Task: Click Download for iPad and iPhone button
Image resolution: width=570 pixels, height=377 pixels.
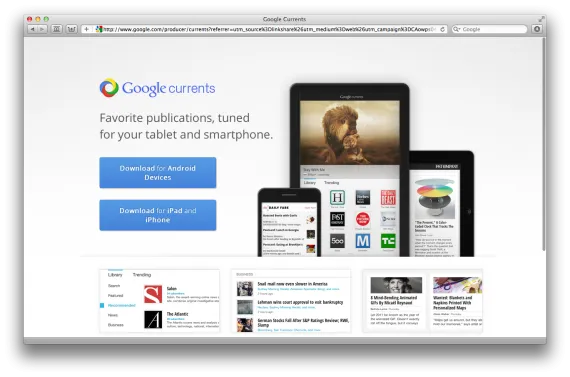Action: point(158,215)
